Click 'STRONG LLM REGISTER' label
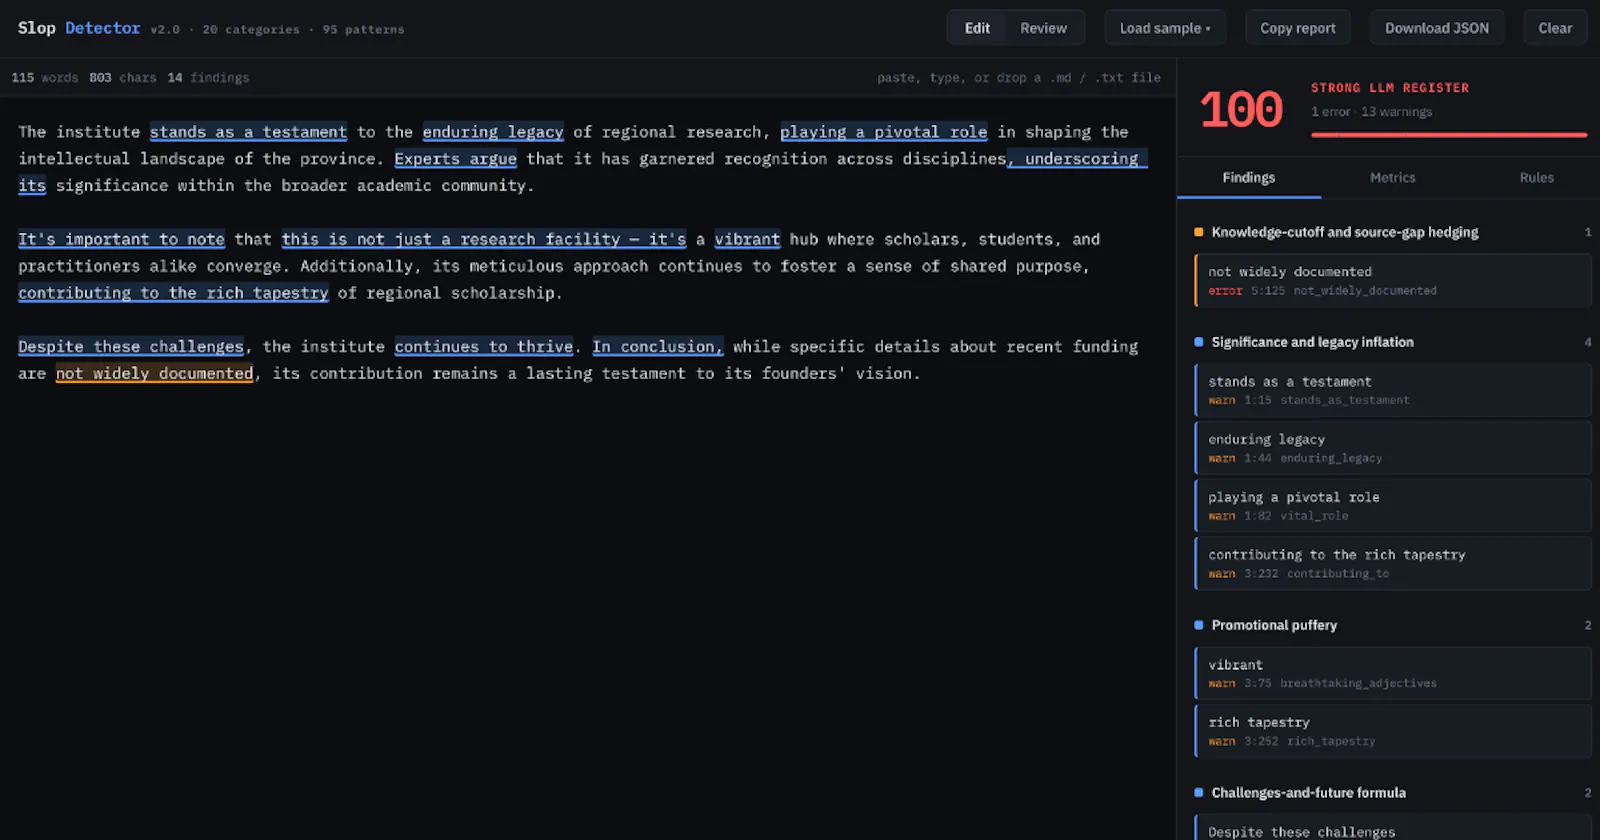1600x840 pixels. click(x=1390, y=88)
